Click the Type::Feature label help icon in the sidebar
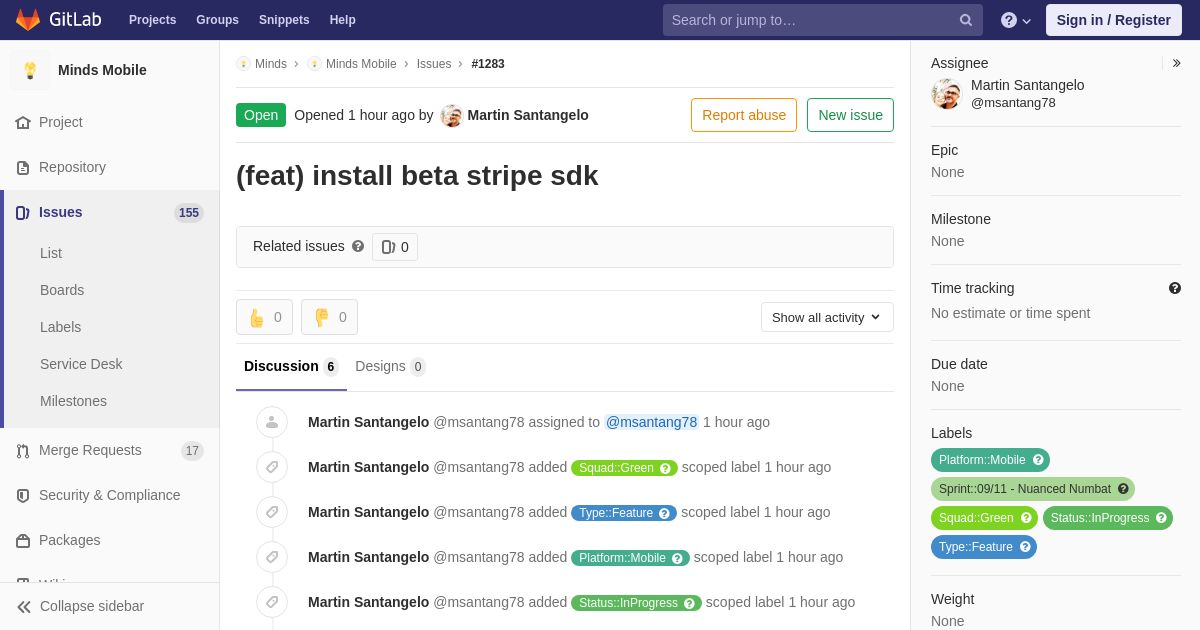Screen dimensions: 1200x630 1025,547
